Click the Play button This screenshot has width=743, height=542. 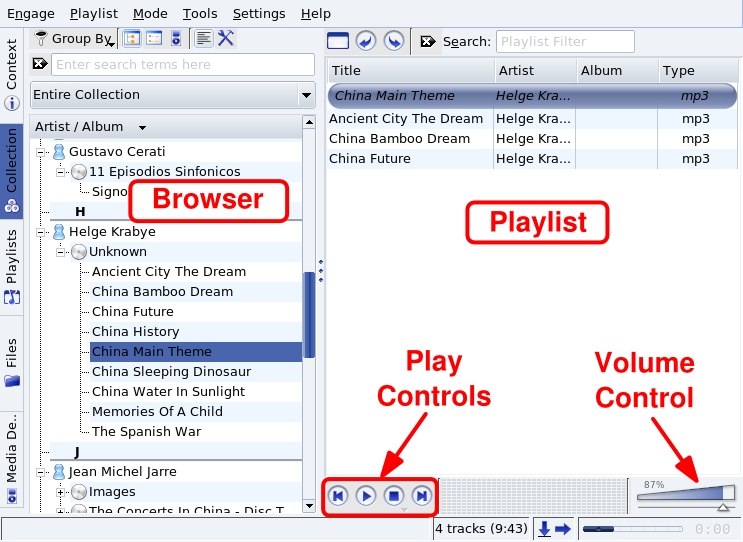tap(366, 496)
